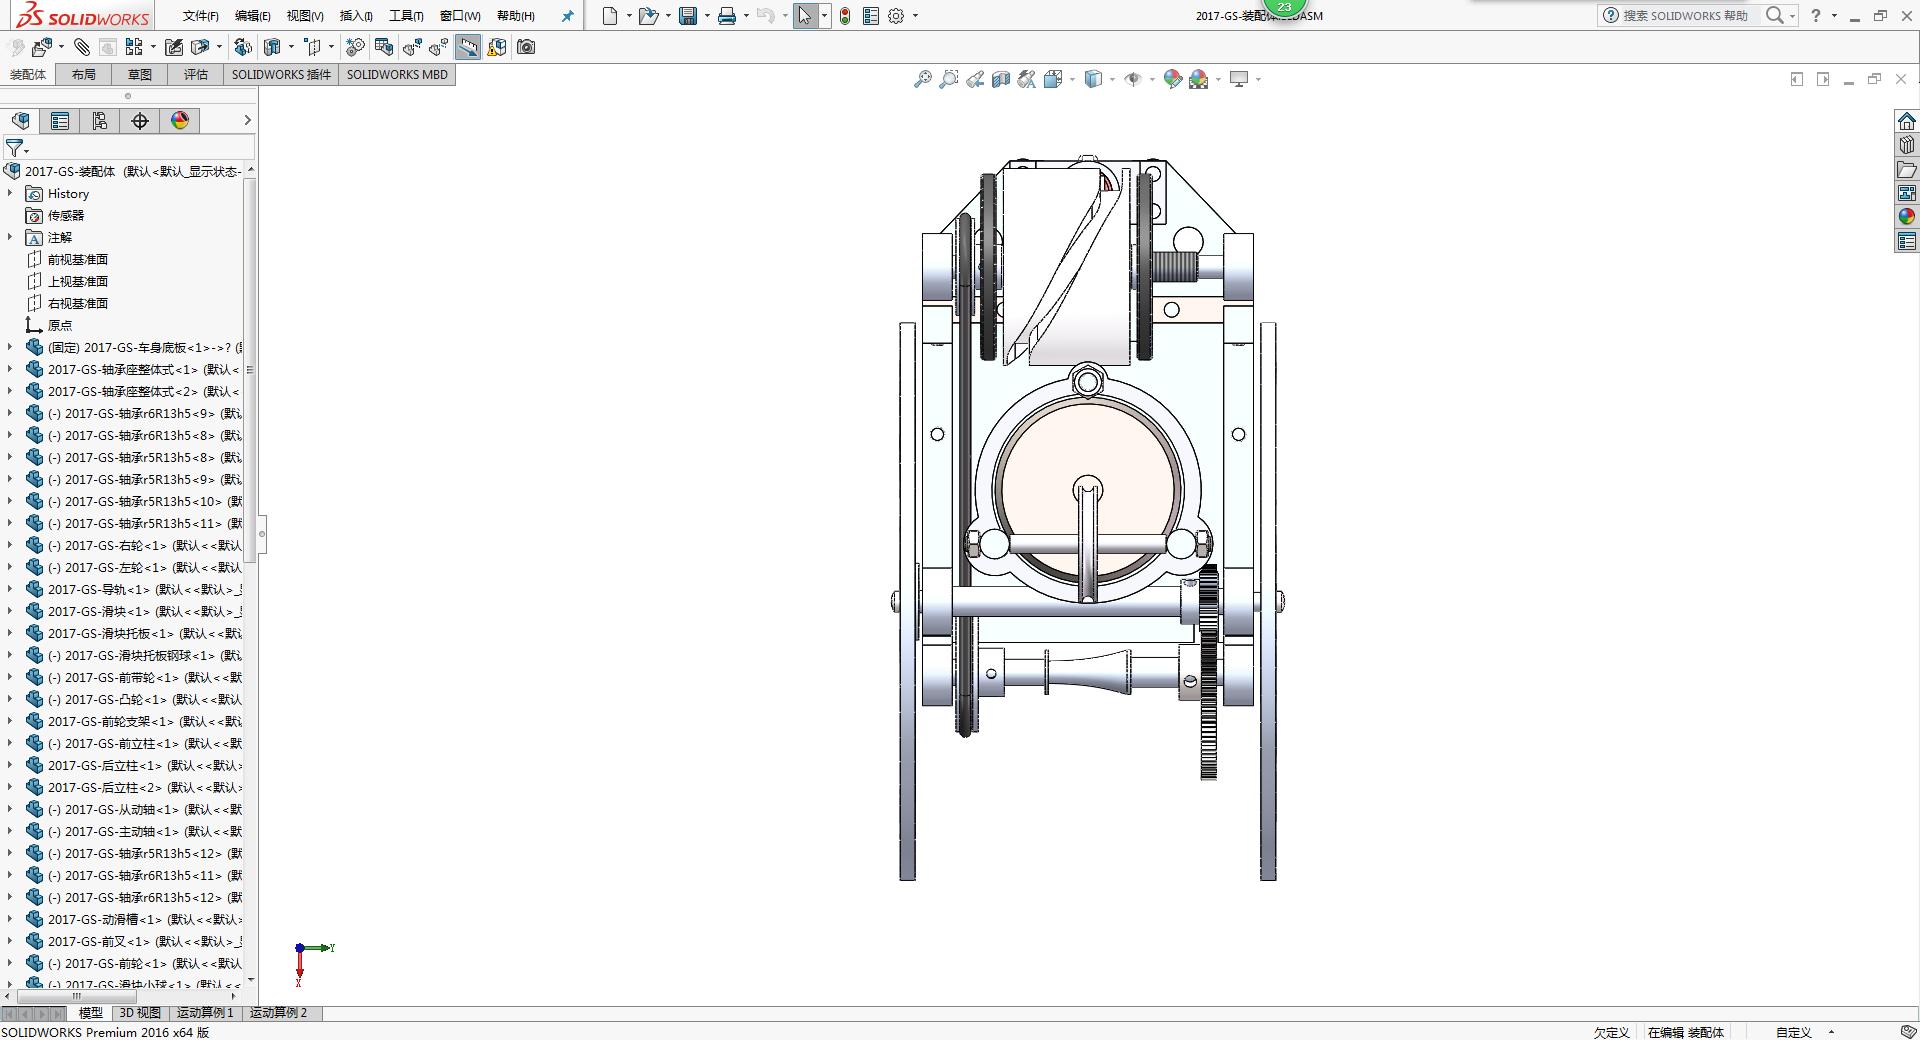Click the Rebuild traffic light icon
Image resolution: width=1920 pixels, height=1040 pixels.
pyautogui.click(x=845, y=16)
